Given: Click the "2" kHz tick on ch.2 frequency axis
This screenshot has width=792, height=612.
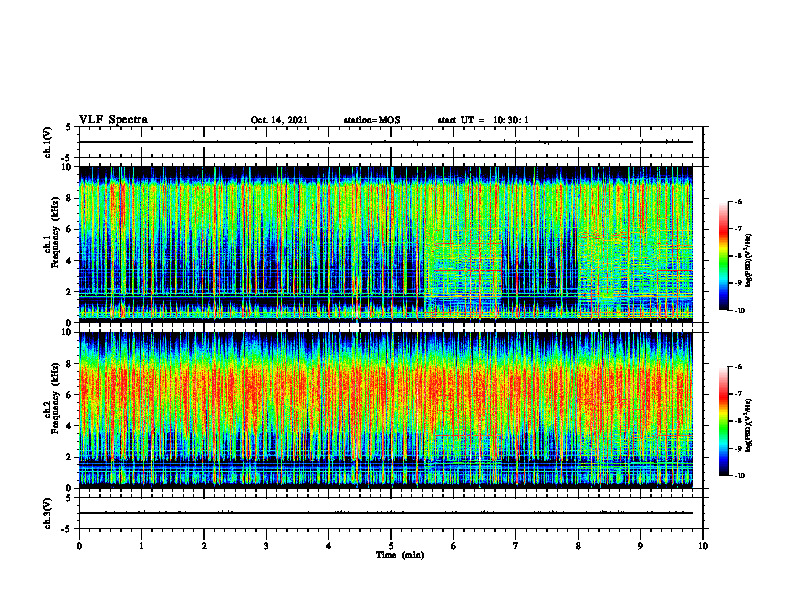Looking at the screenshot, I should point(70,457).
